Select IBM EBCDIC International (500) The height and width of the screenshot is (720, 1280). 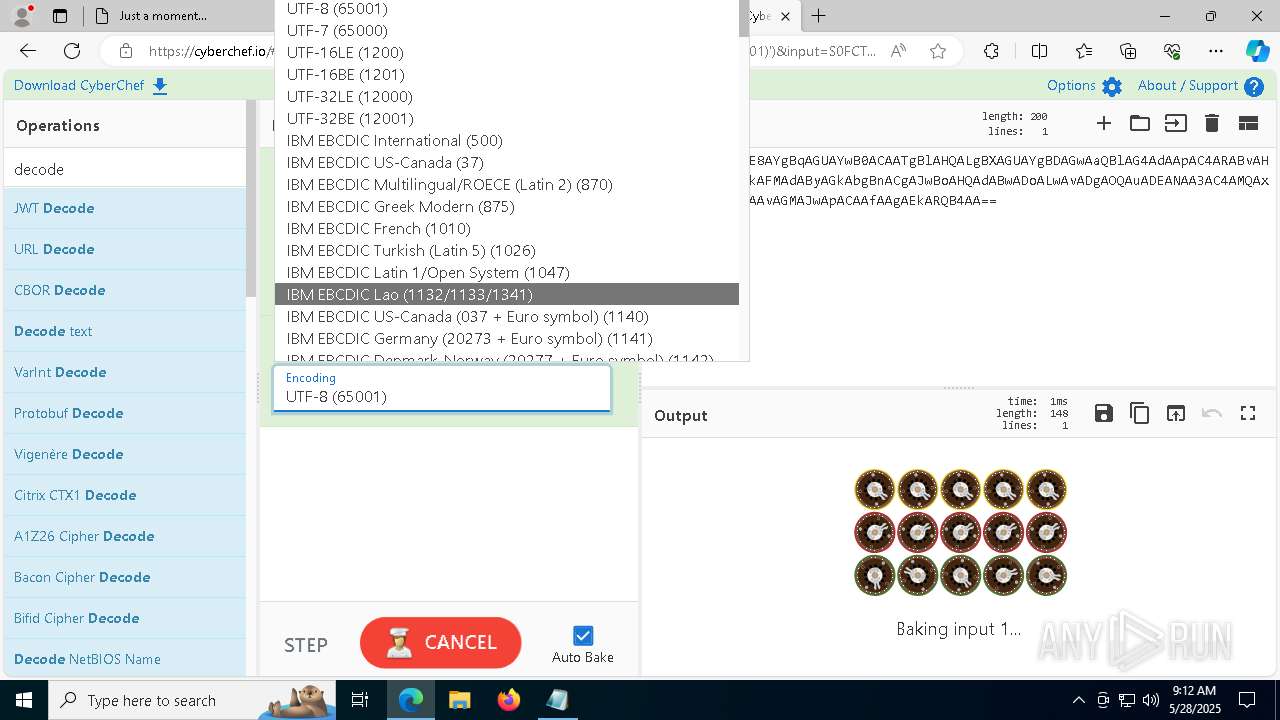(507, 140)
